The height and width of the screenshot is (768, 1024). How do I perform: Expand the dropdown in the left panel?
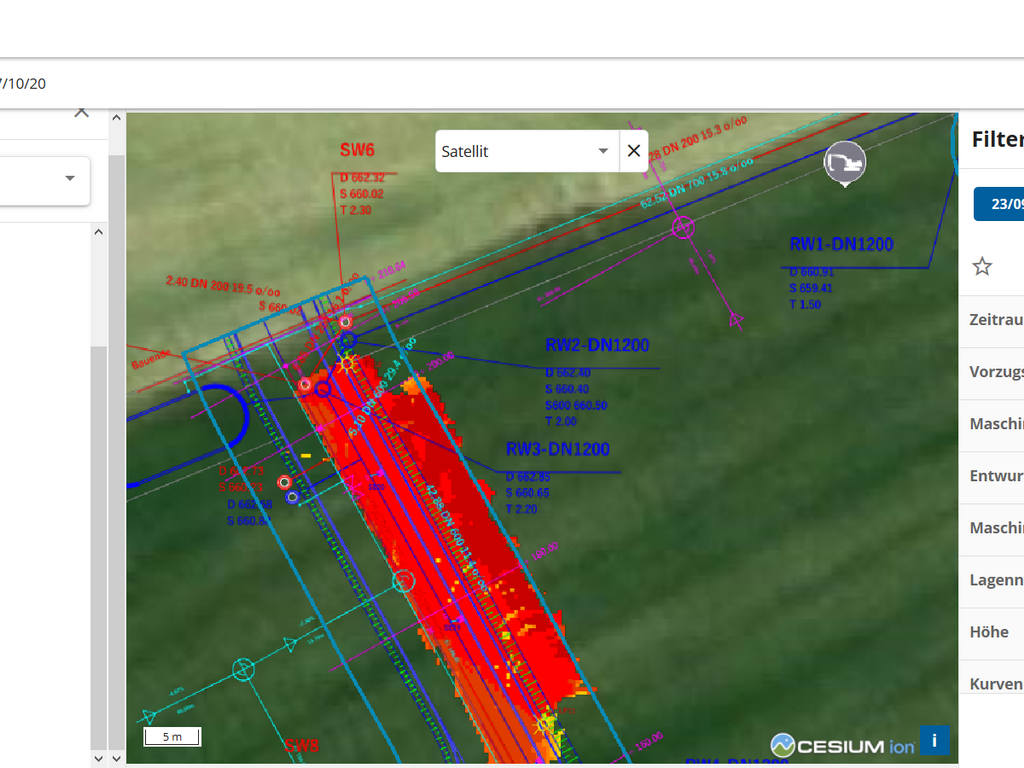(70, 178)
